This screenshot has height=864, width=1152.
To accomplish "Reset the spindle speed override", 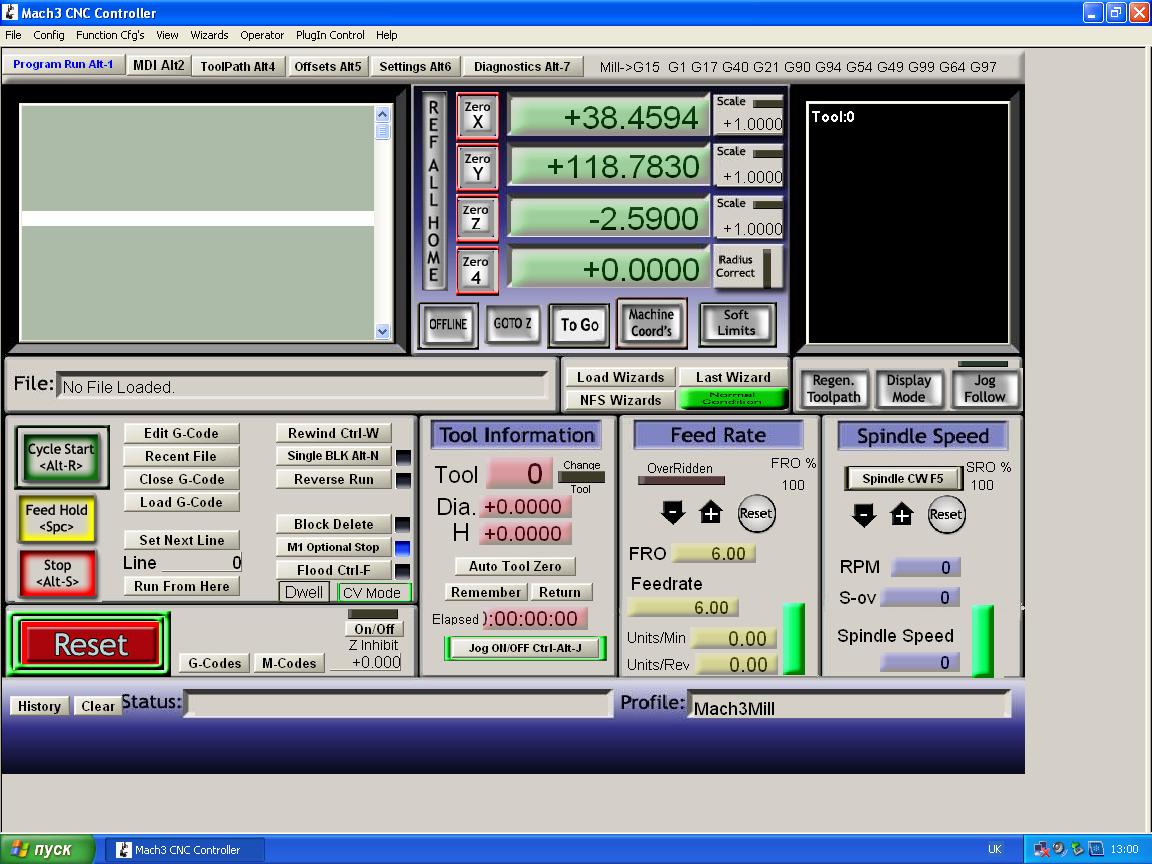I will click(946, 514).
